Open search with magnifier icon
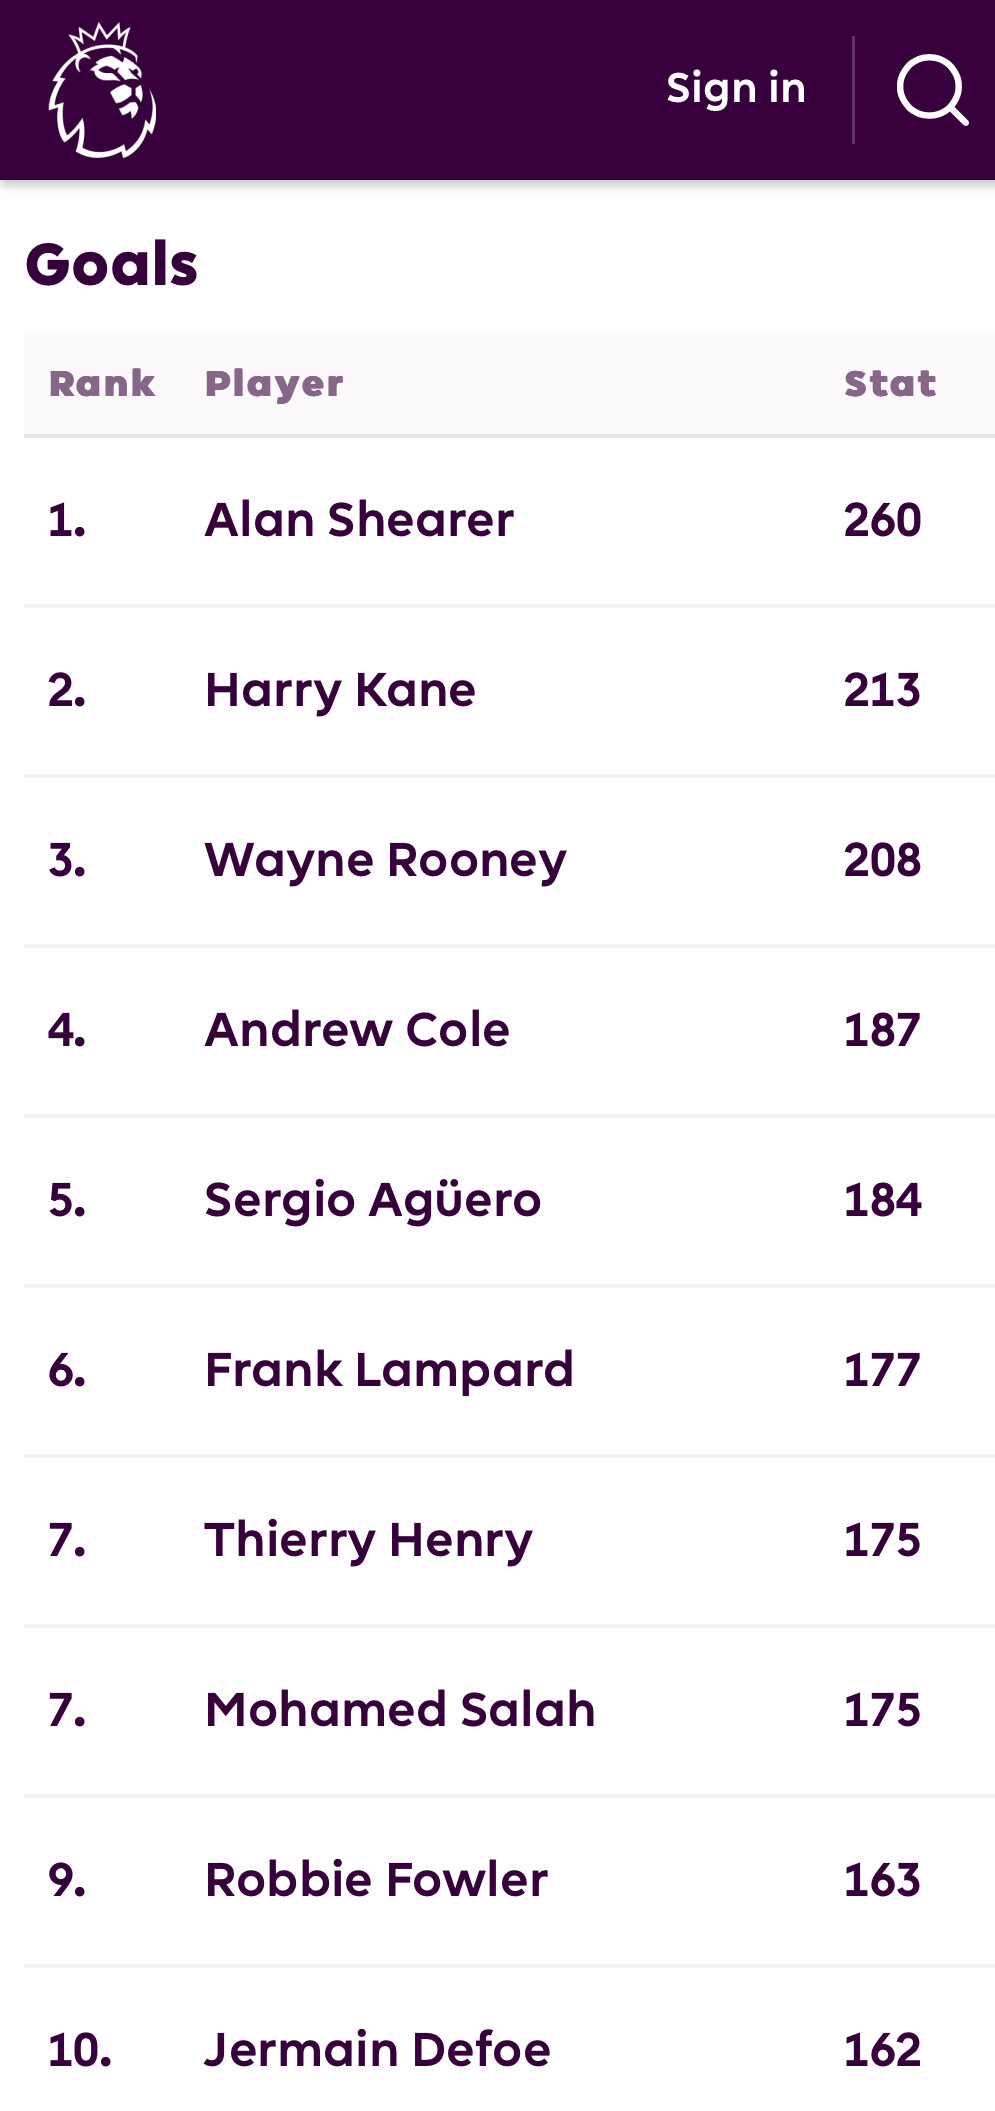The height and width of the screenshot is (2111, 995). pyautogui.click(x=931, y=90)
